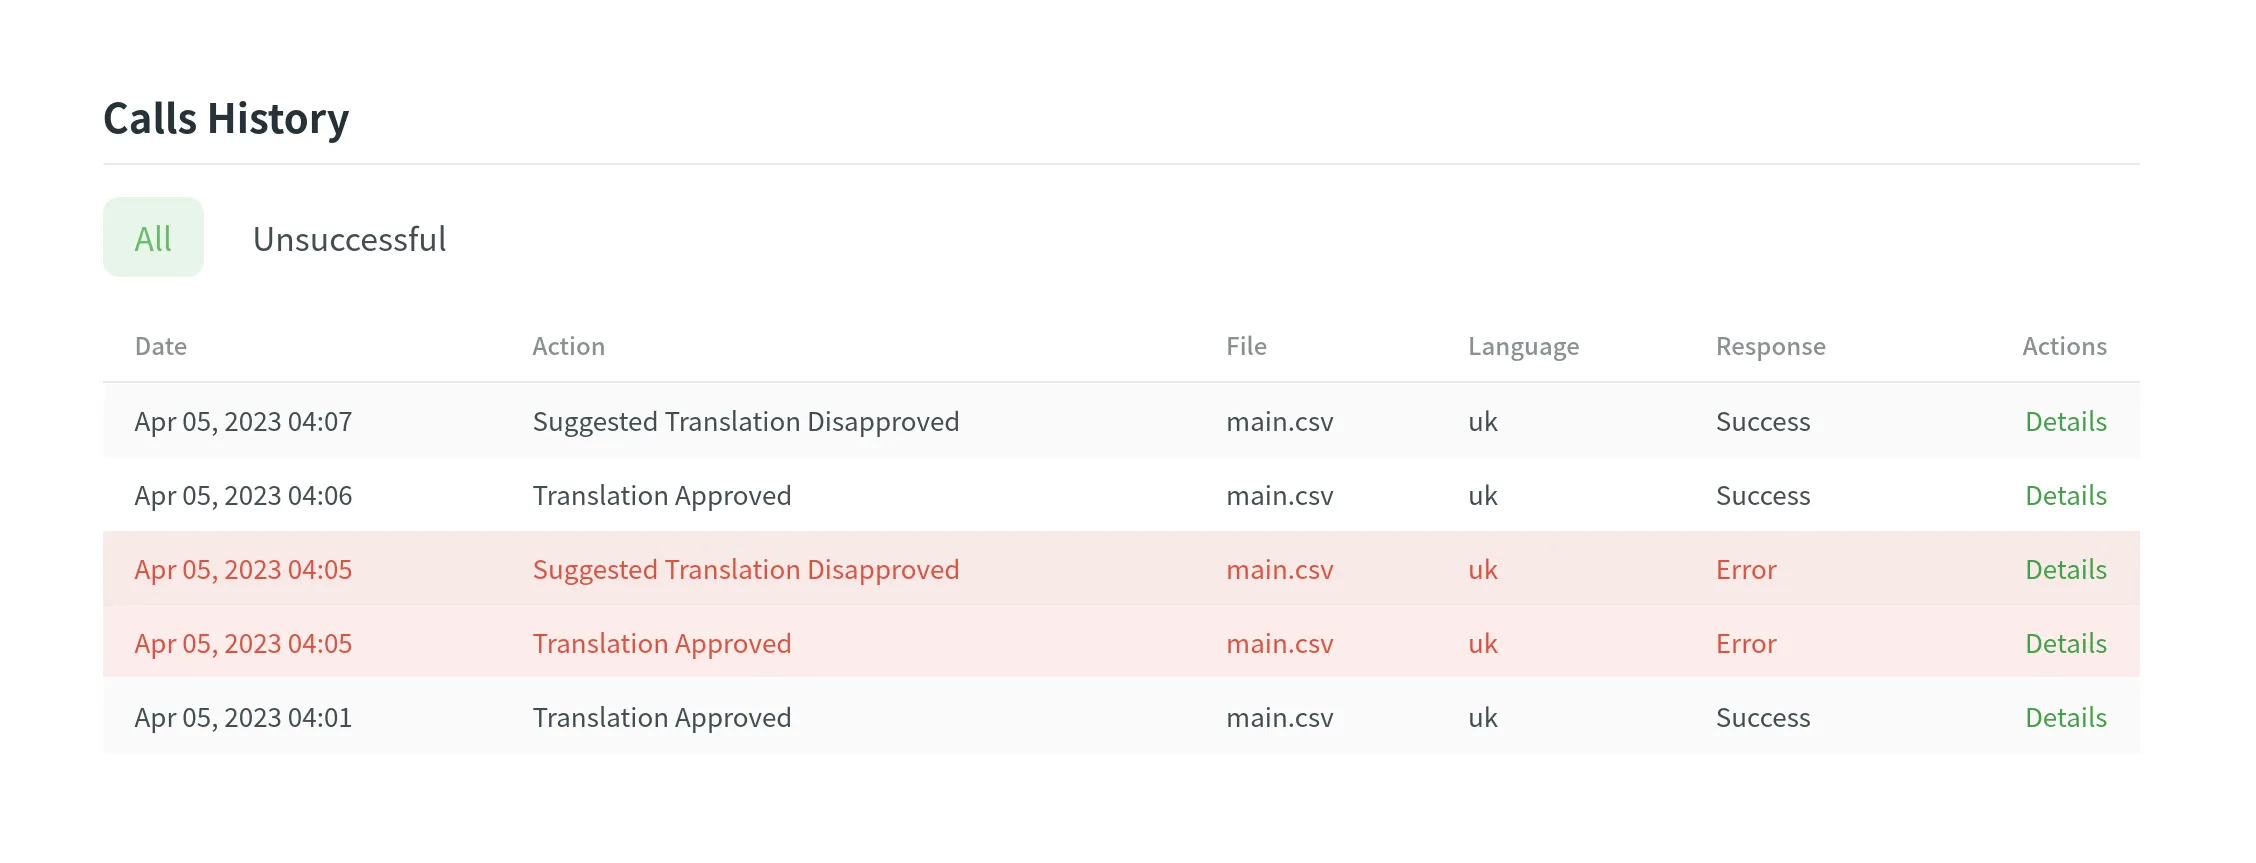Select the red Translation Approved action text

click(661, 643)
